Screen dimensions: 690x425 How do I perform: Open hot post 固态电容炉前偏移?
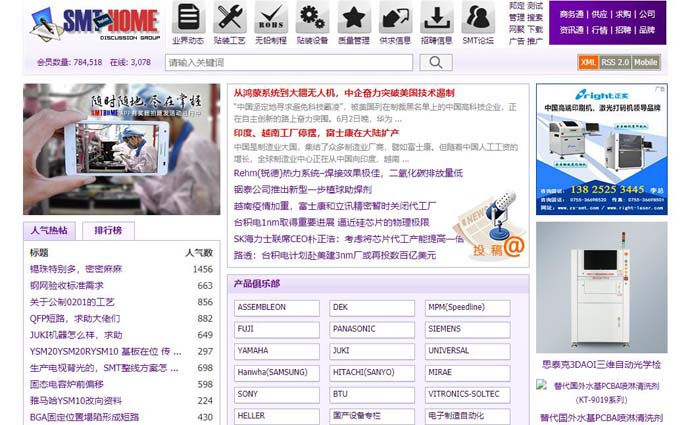(x=66, y=385)
